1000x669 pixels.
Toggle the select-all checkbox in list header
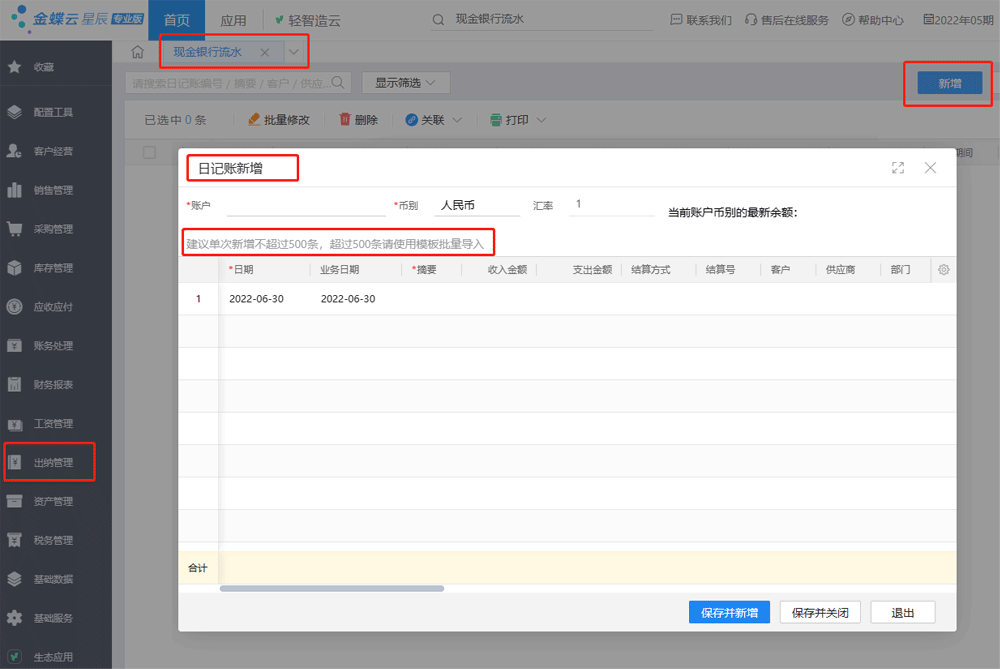click(x=149, y=152)
